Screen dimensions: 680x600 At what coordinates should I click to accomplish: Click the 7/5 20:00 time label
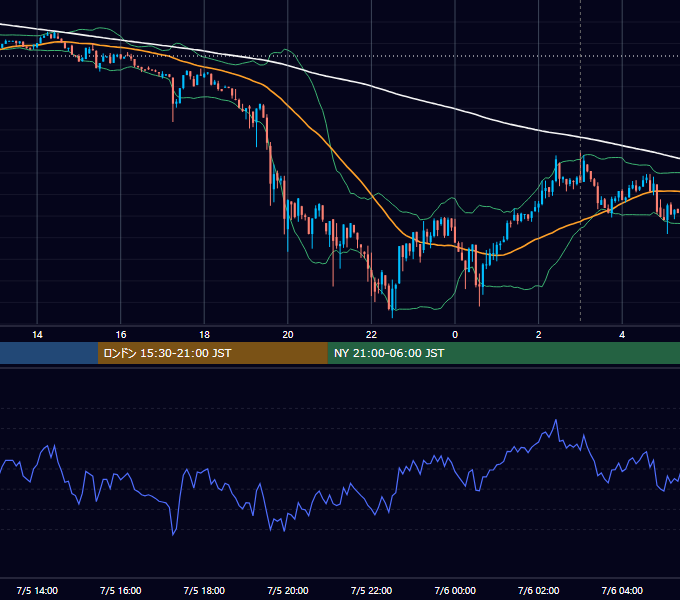tap(288, 590)
